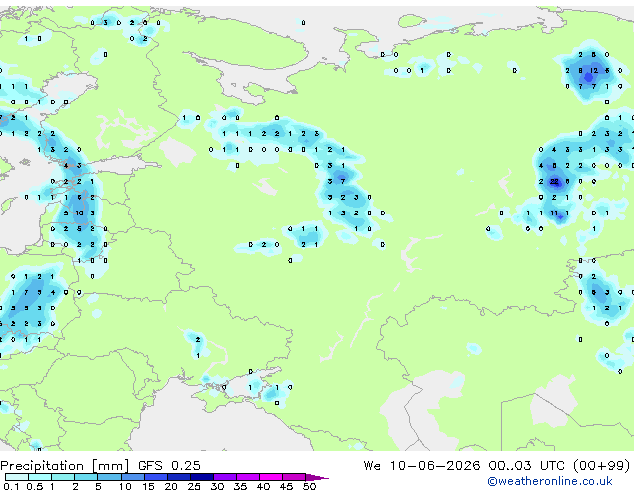Click the above-50 arrow tip of the legend
The width and height of the screenshot is (634, 490).
point(317,477)
